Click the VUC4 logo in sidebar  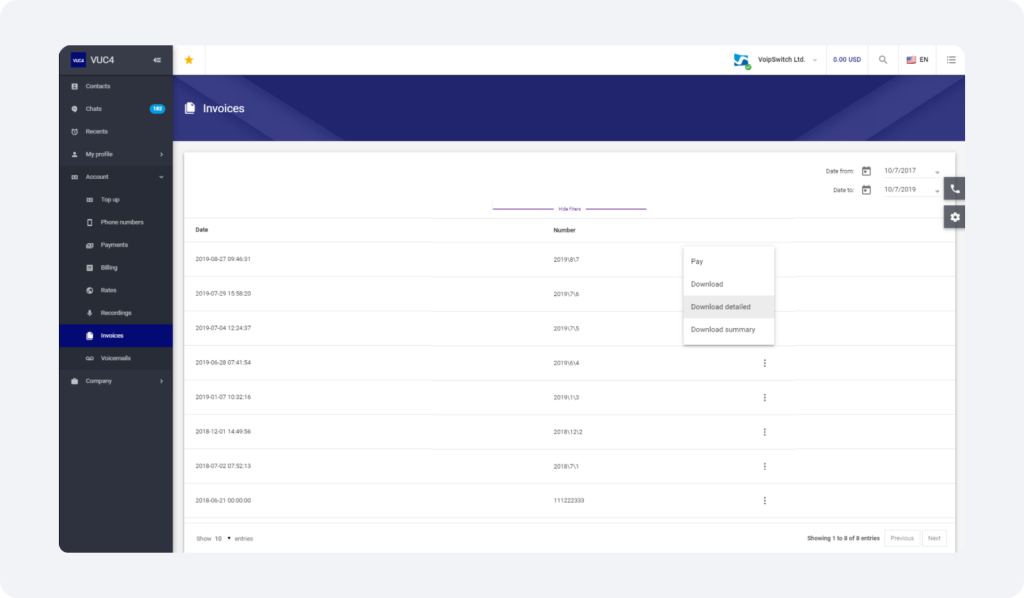pyautogui.click(x=78, y=60)
